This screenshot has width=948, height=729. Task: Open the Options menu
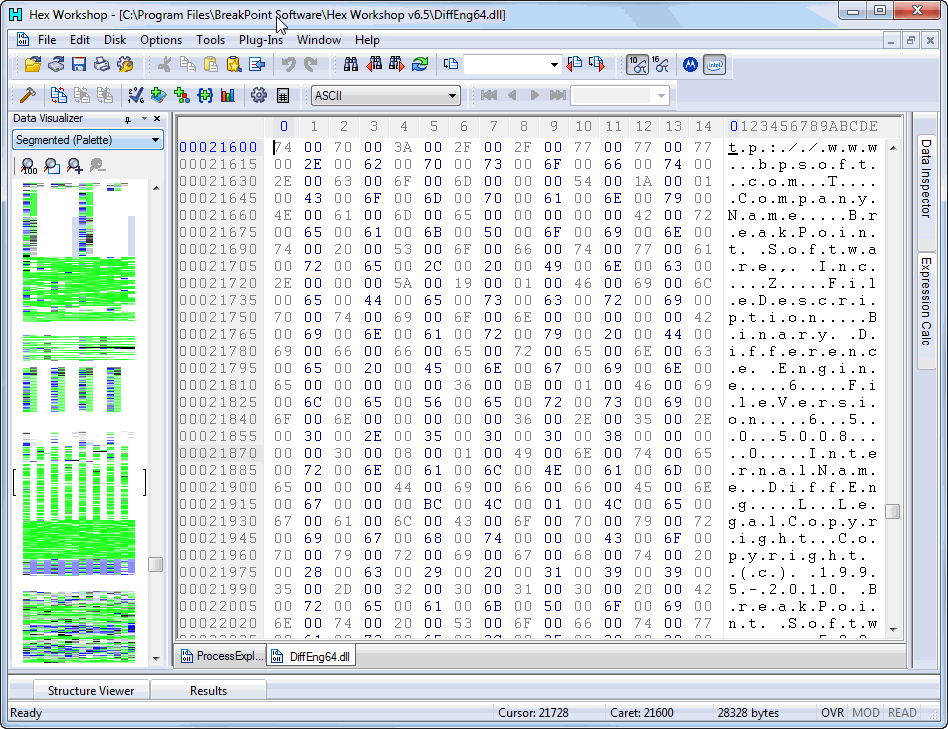[x=161, y=40]
